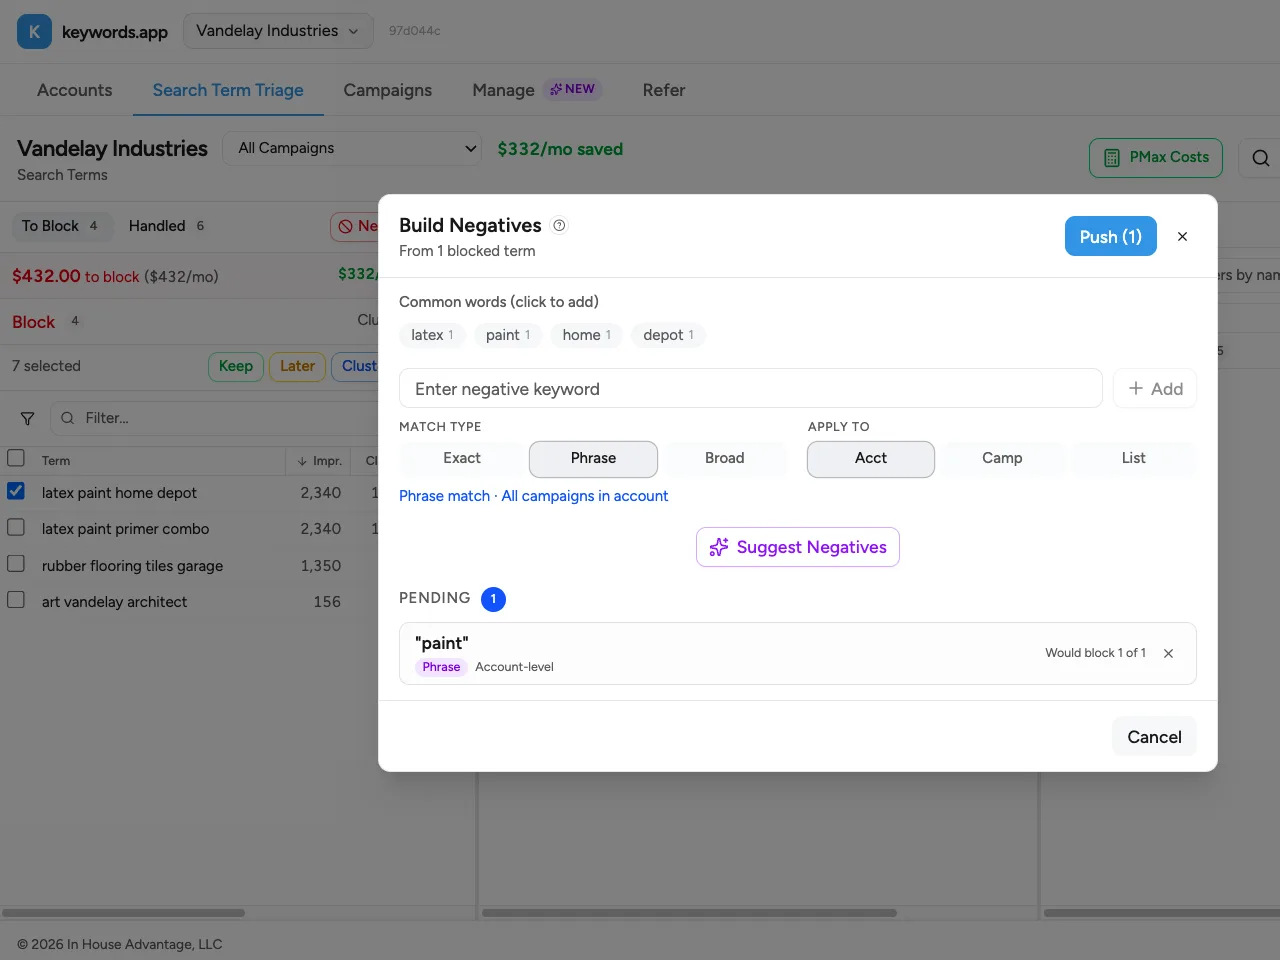Add the common word depot

click(x=668, y=335)
